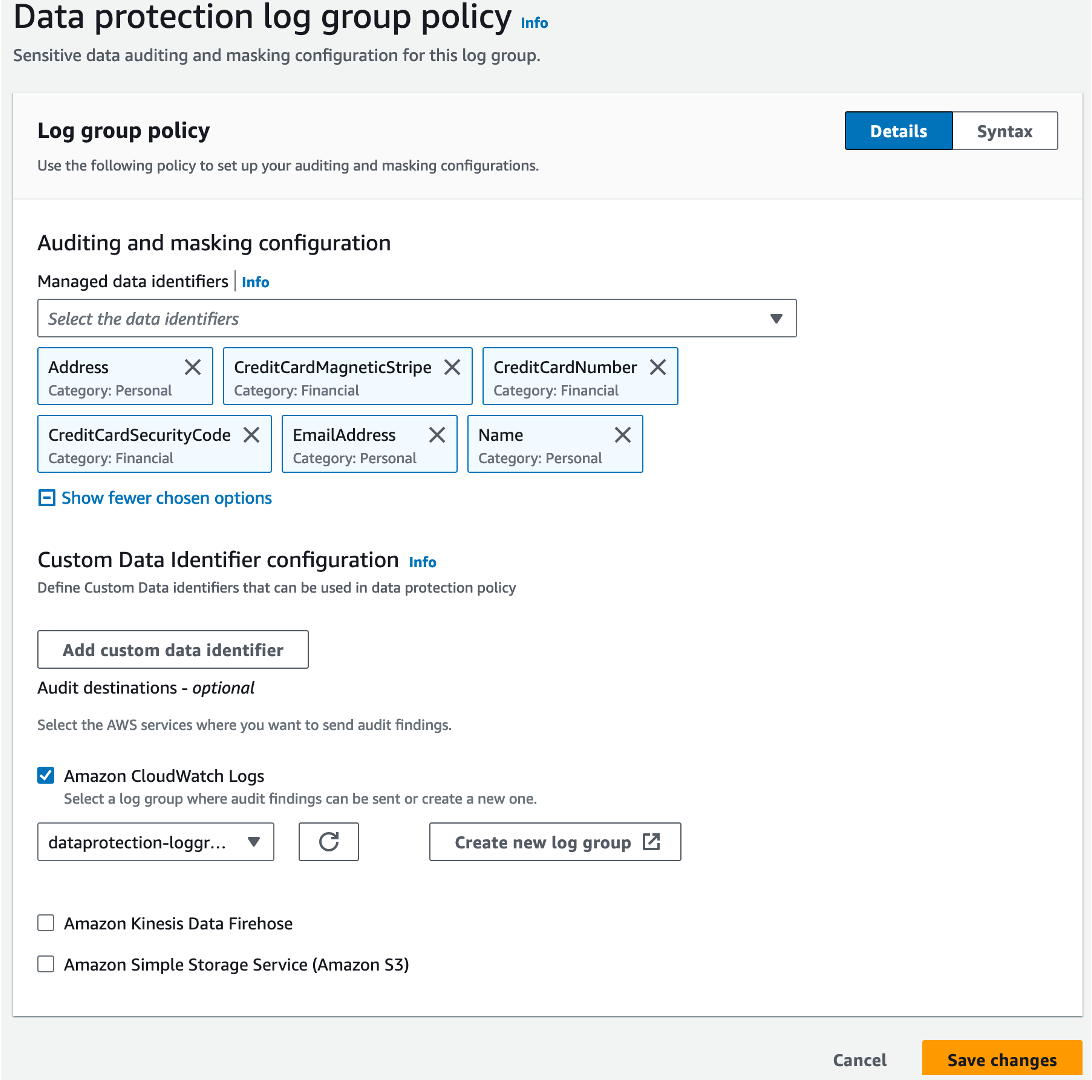Remove the CreditCardMagneticStripe identifier
This screenshot has height=1080, width=1092.
451,366
